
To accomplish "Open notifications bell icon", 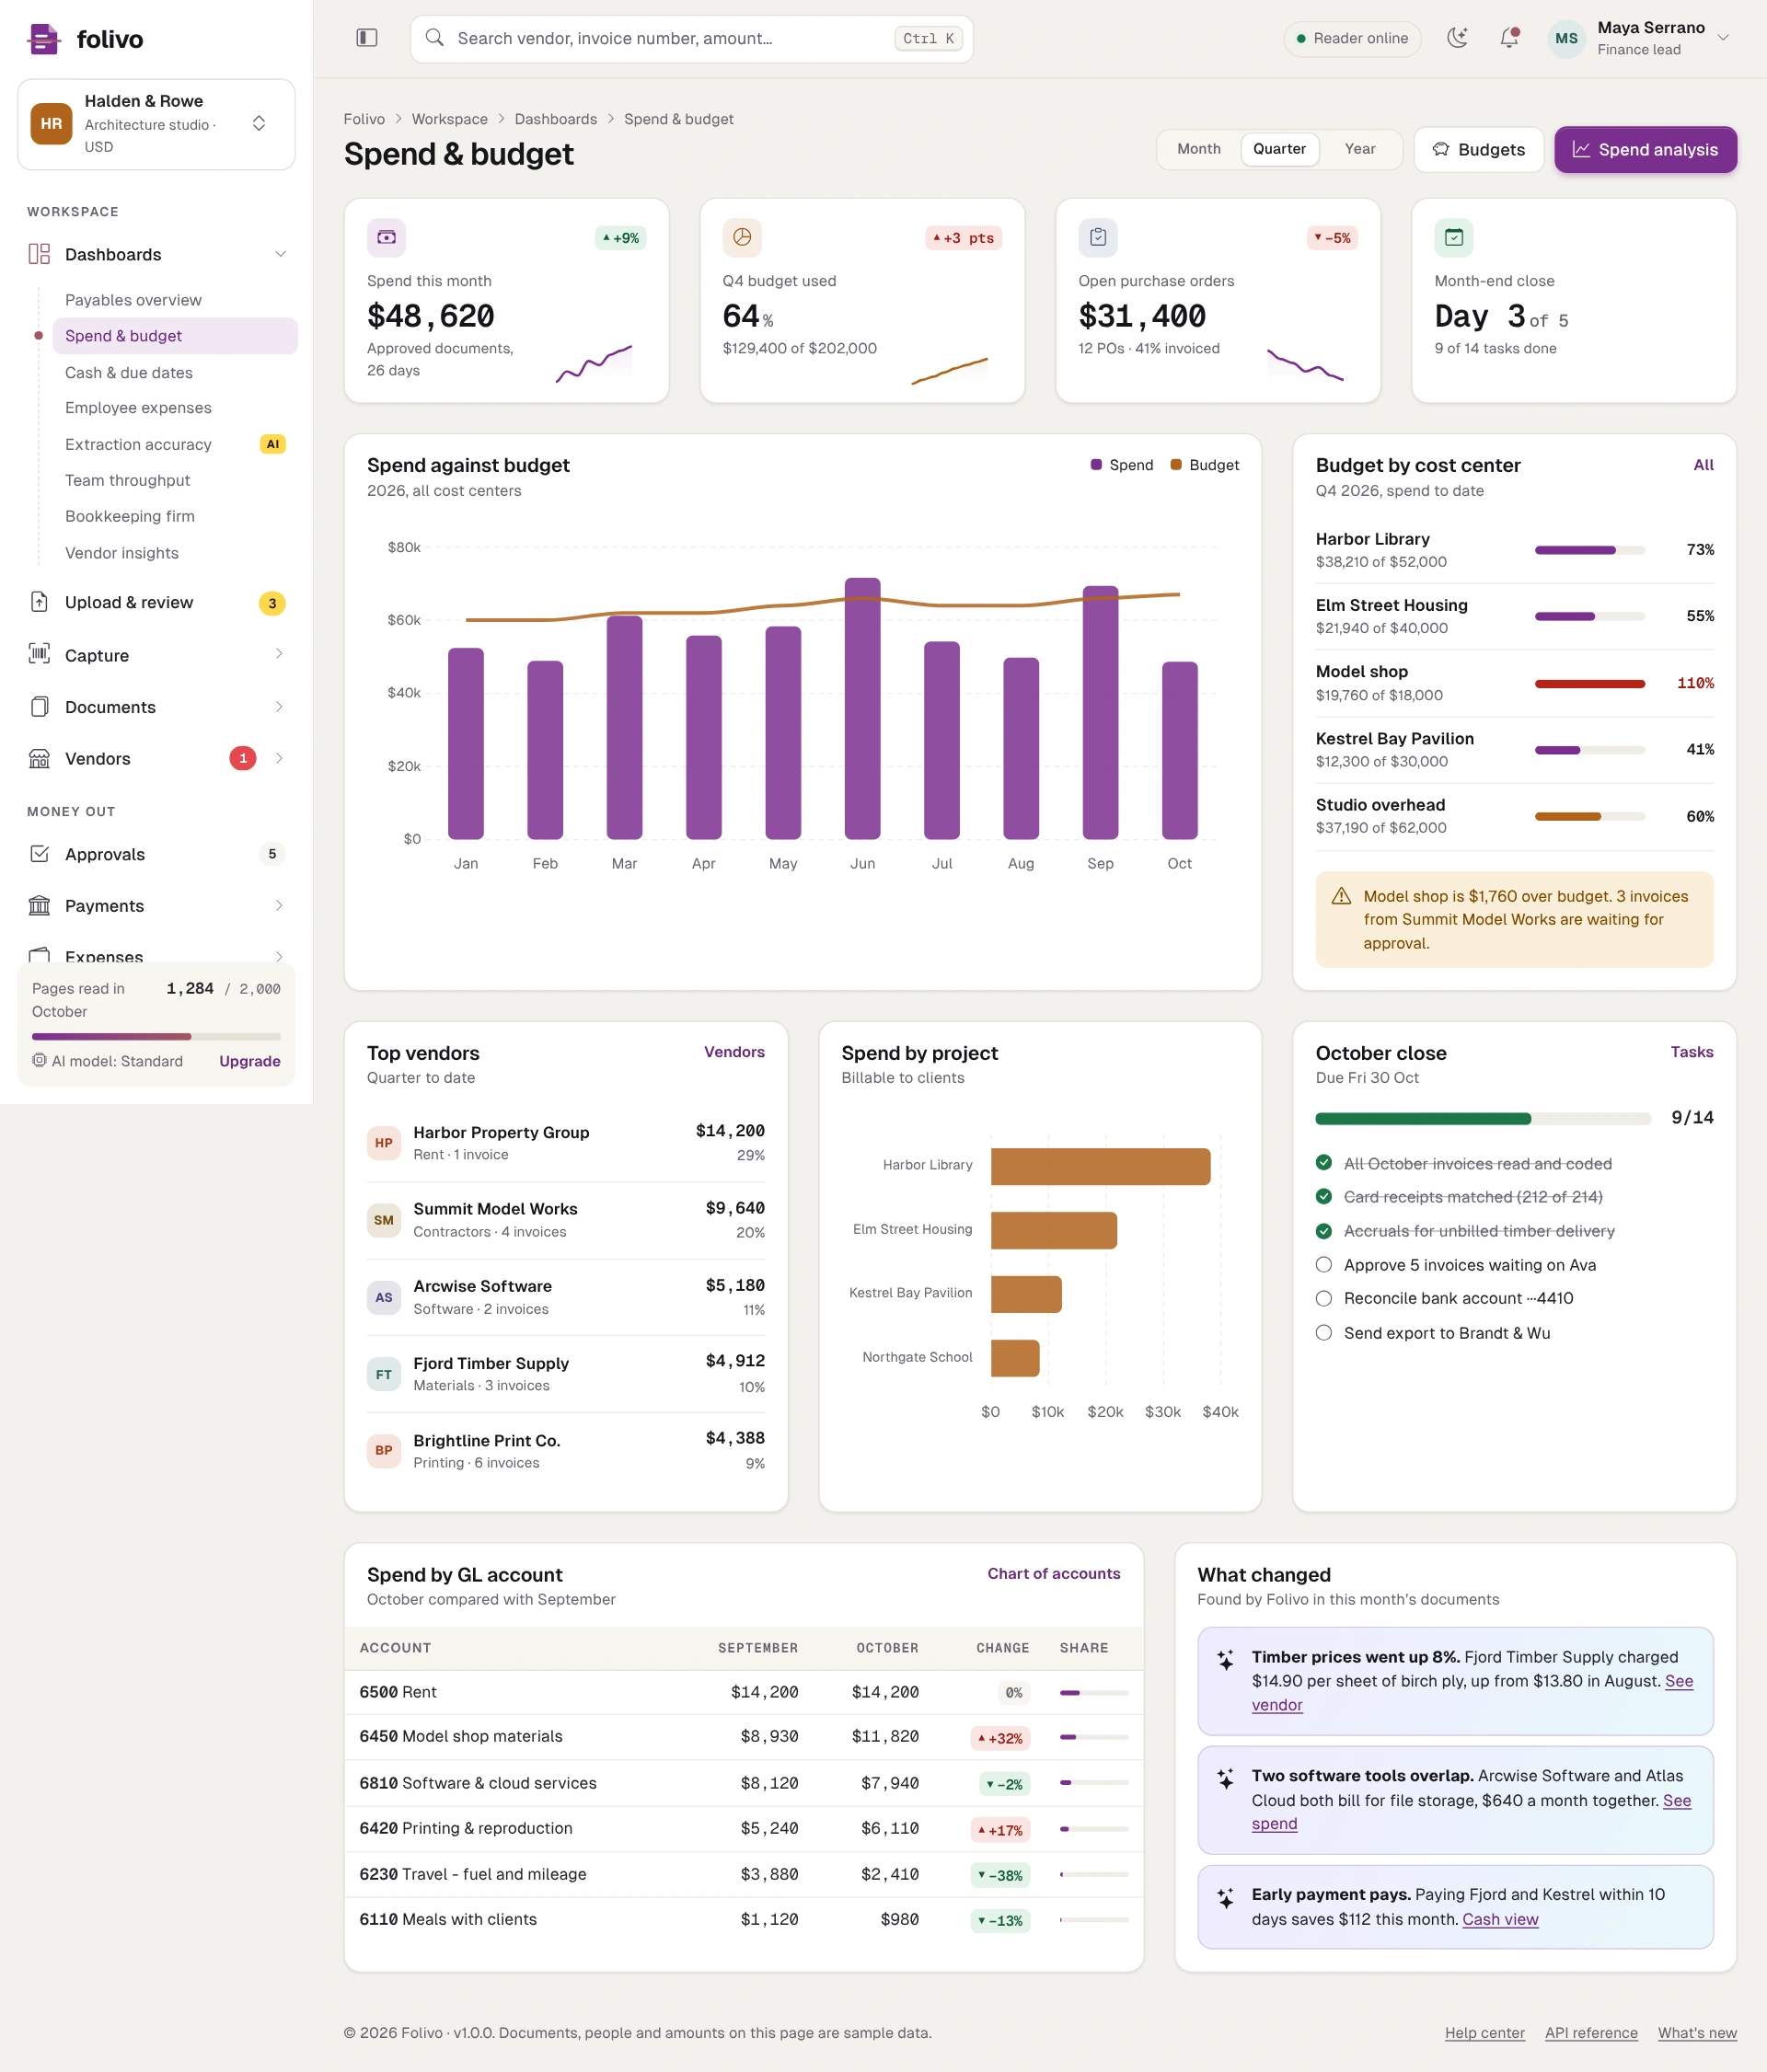I will pyautogui.click(x=1509, y=38).
